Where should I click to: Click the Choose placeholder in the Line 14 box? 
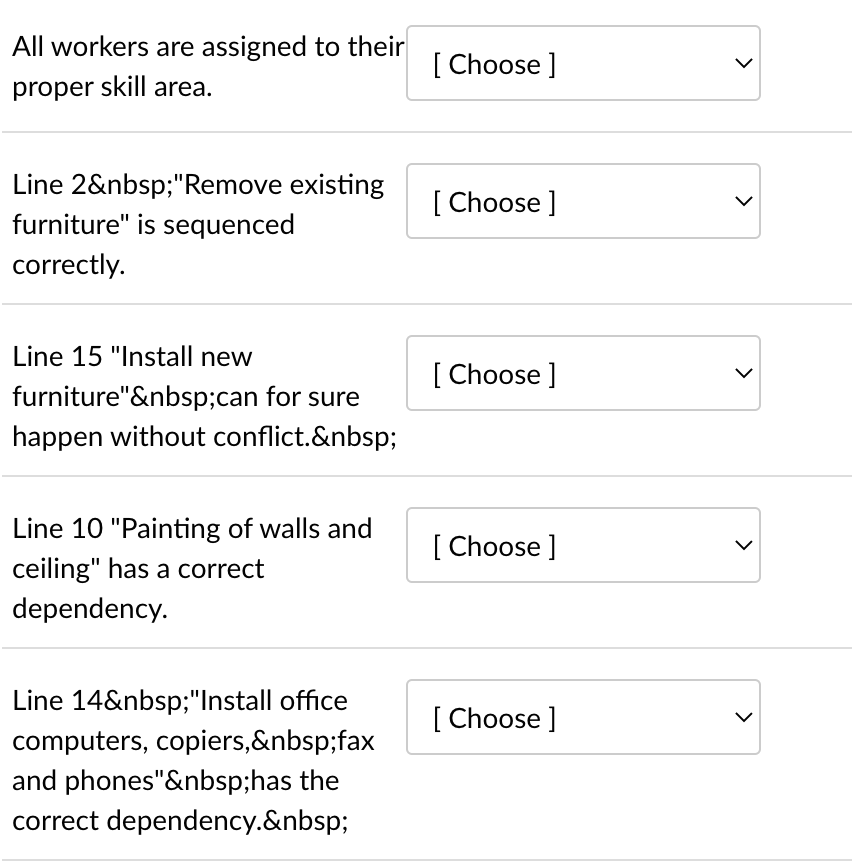(493, 718)
